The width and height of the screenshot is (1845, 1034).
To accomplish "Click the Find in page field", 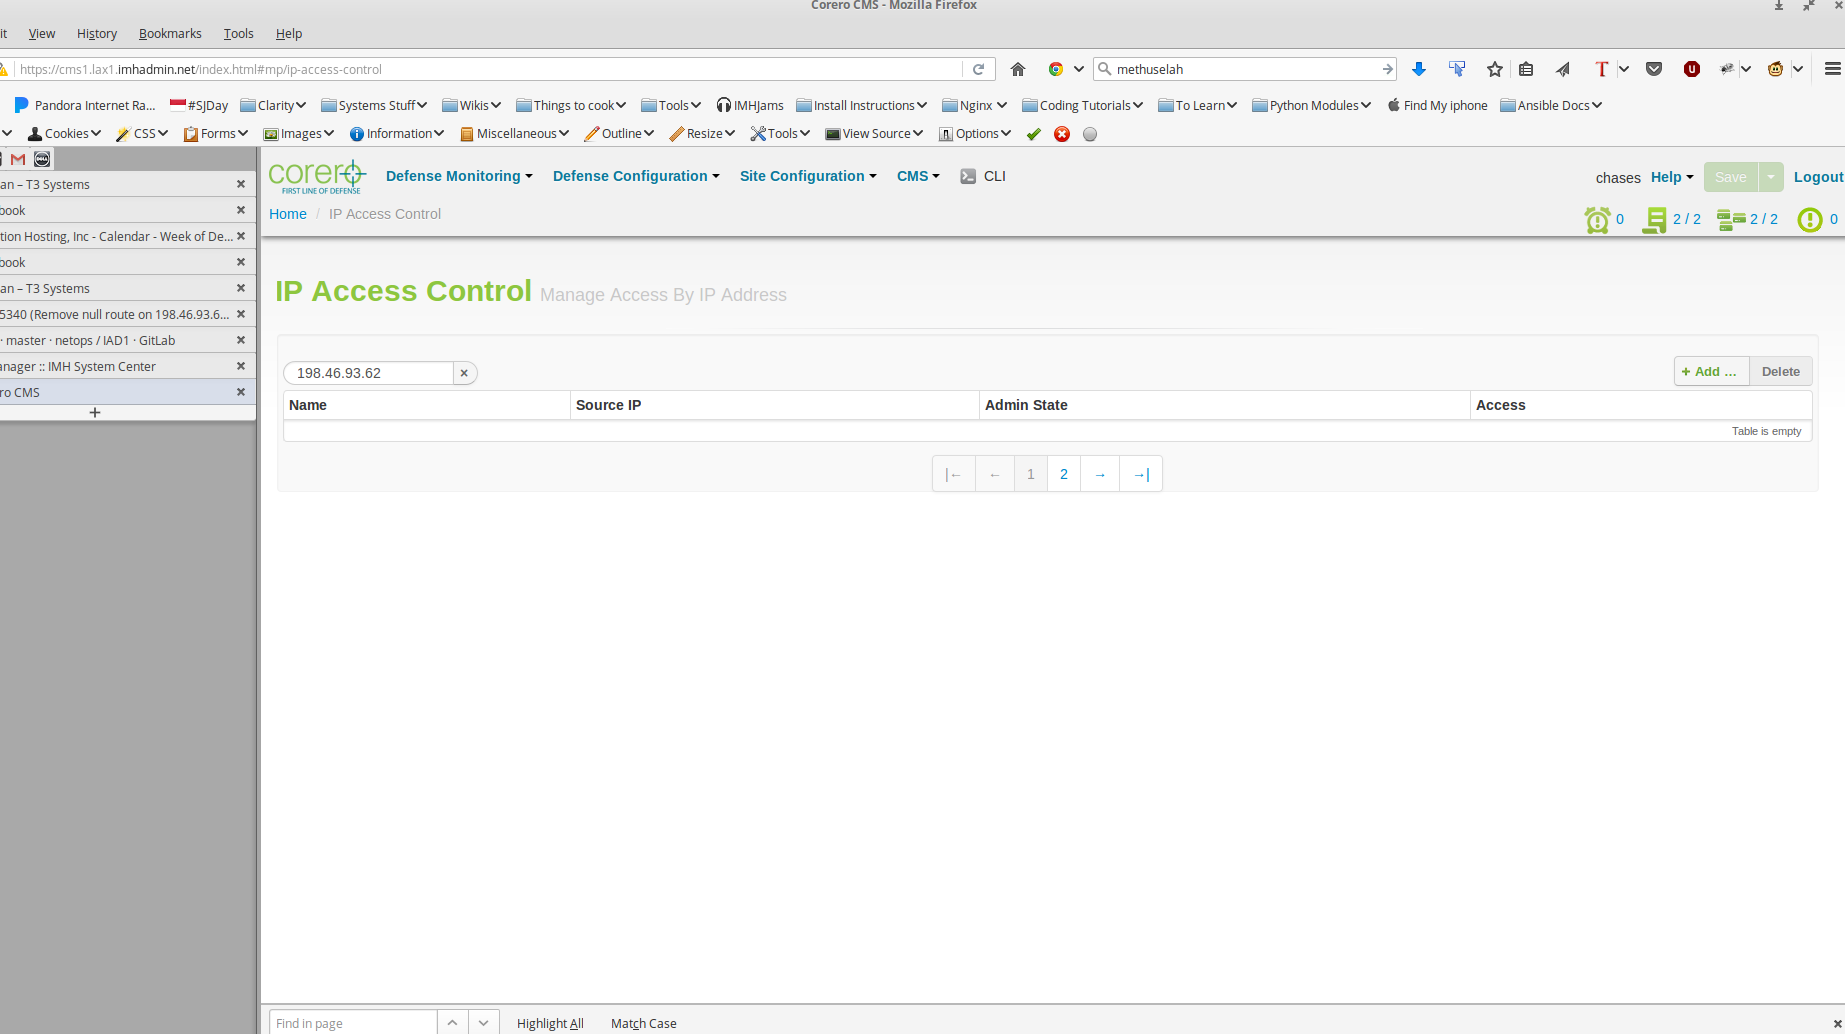I will [x=352, y=1023].
